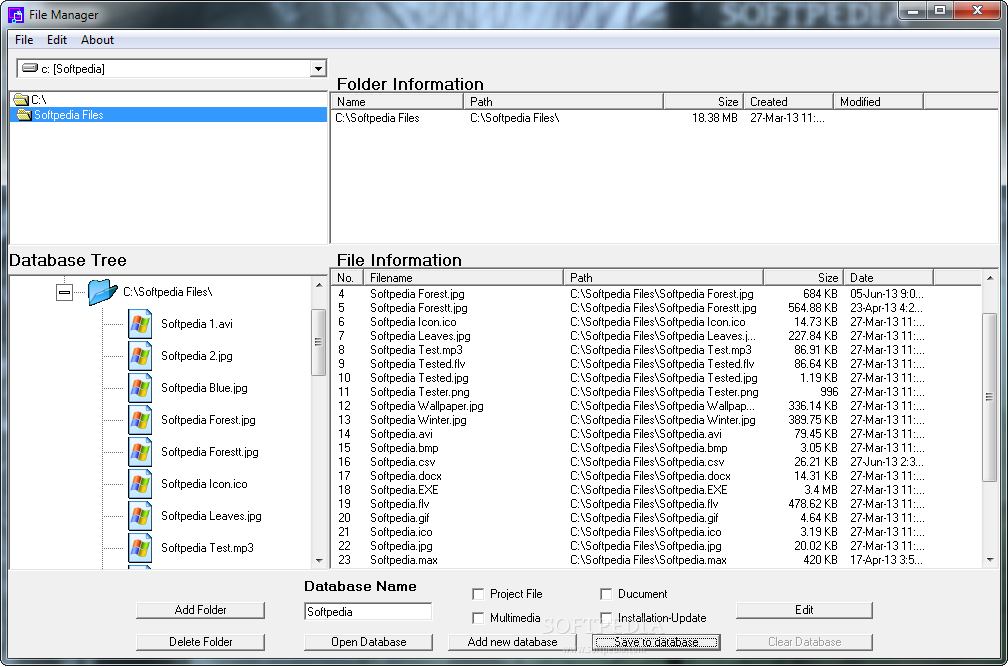
Task: Click Add new database button
Action: point(512,642)
